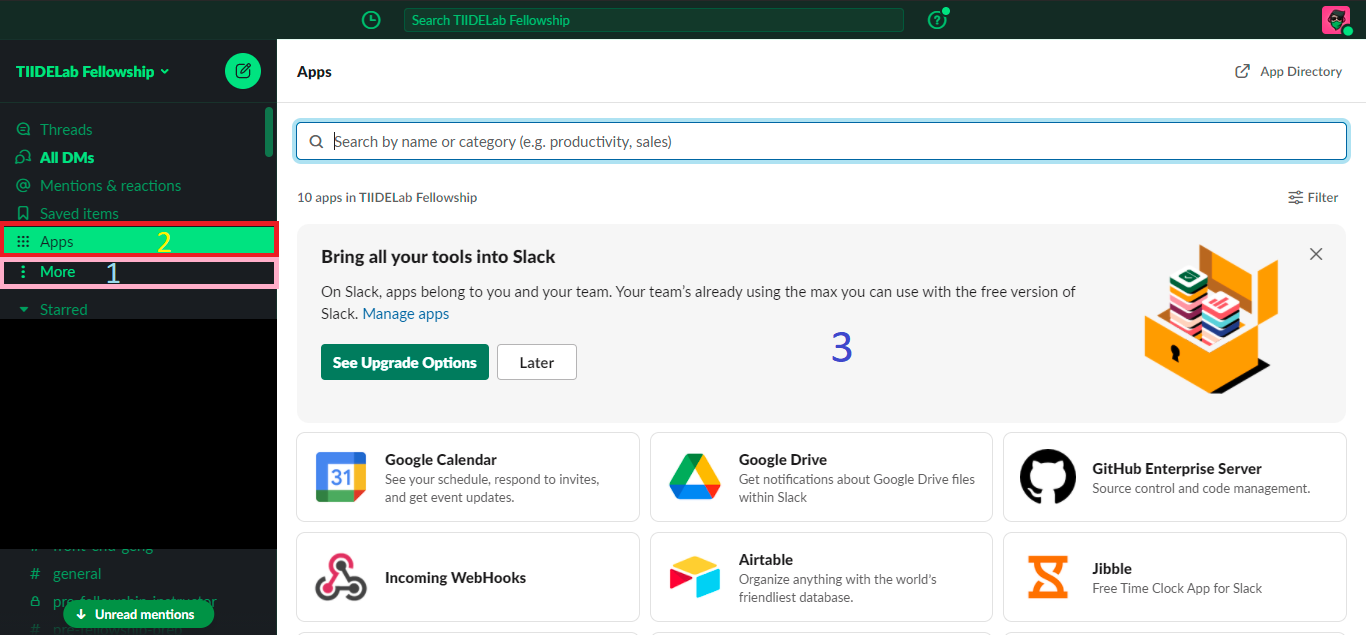
Task: Click the Later button
Action: (x=537, y=362)
